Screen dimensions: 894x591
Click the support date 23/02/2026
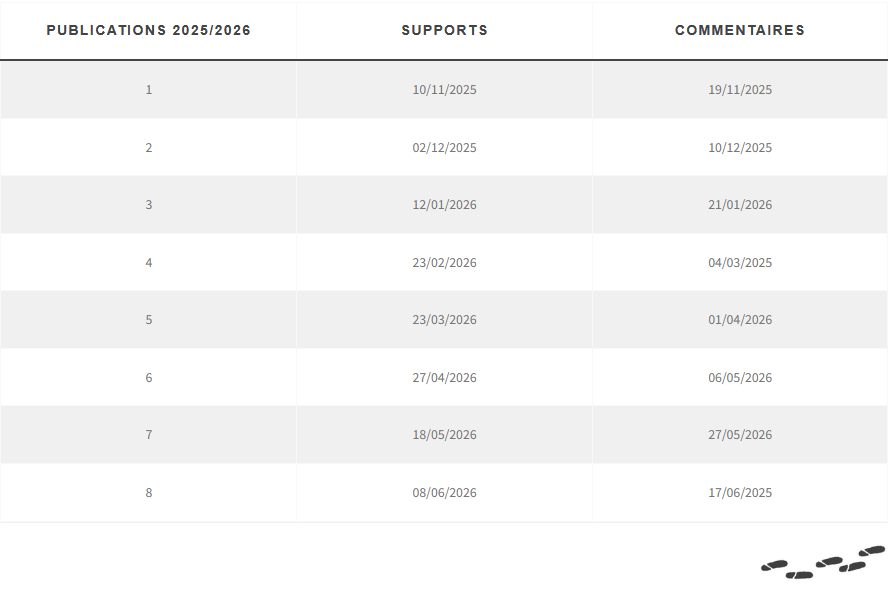(445, 263)
